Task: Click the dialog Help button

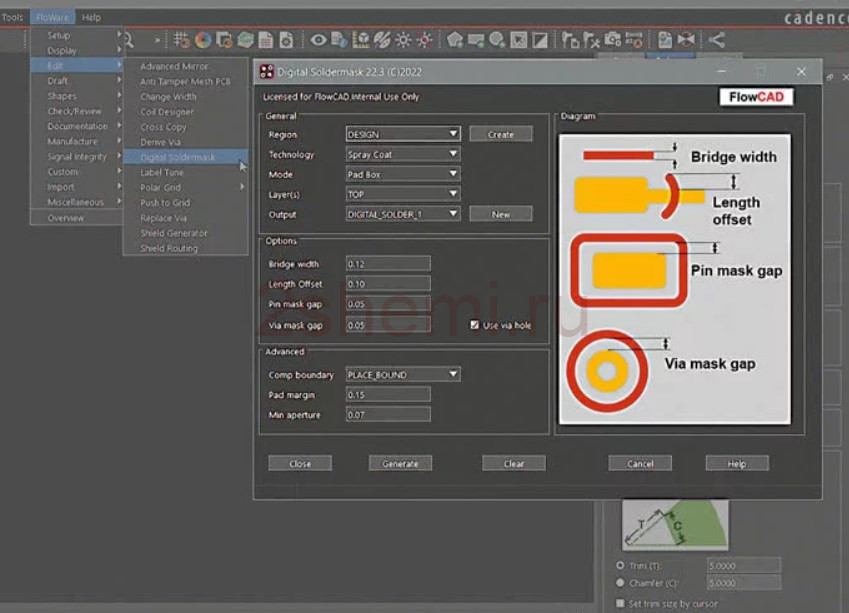Action: [x=737, y=464]
